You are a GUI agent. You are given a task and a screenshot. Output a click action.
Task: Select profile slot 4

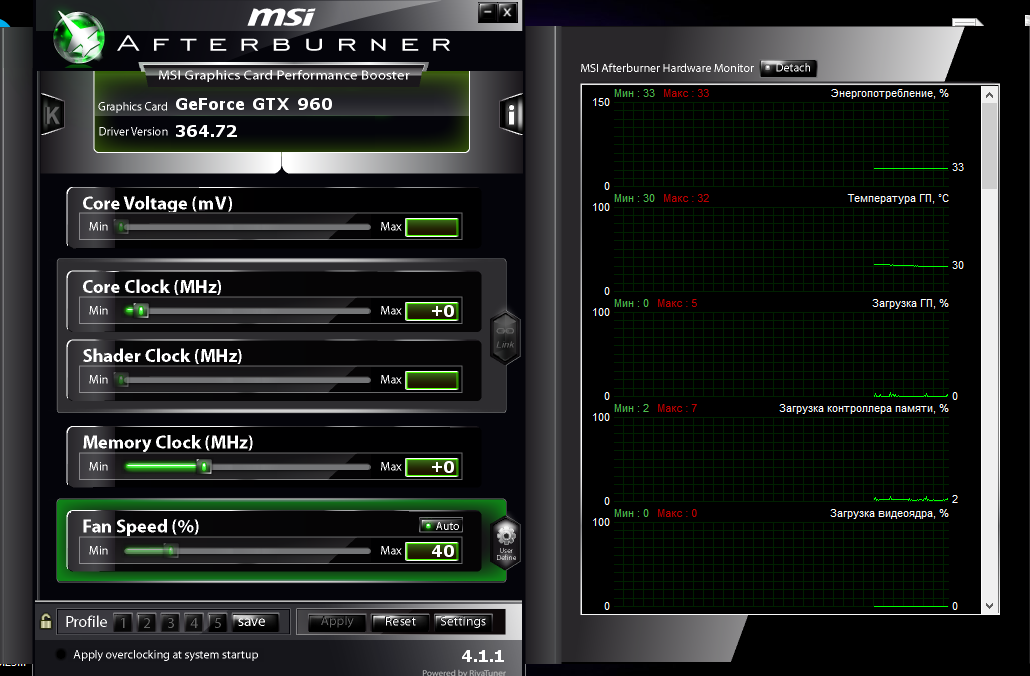tap(194, 622)
